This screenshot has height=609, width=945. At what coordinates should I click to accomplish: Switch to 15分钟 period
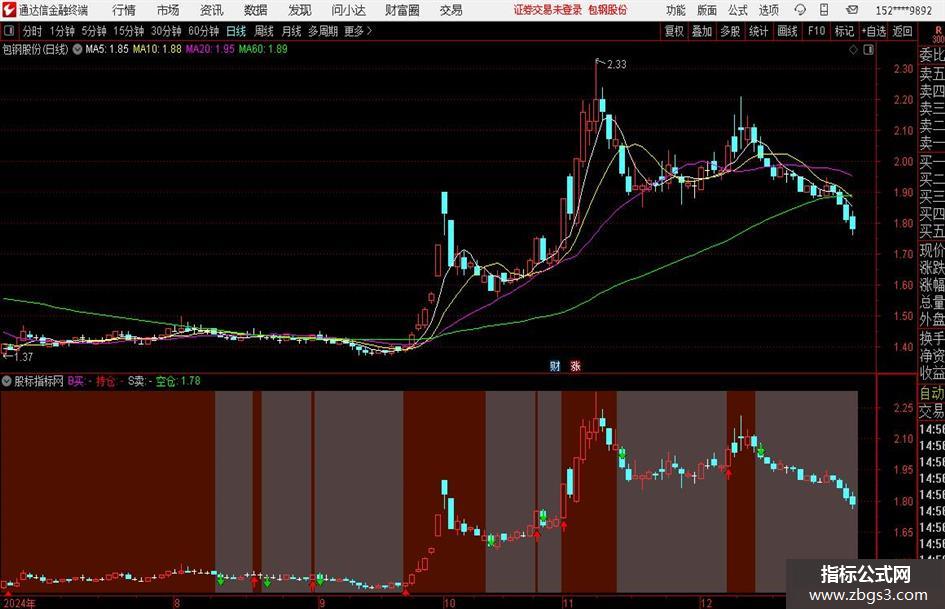[128, 31]
